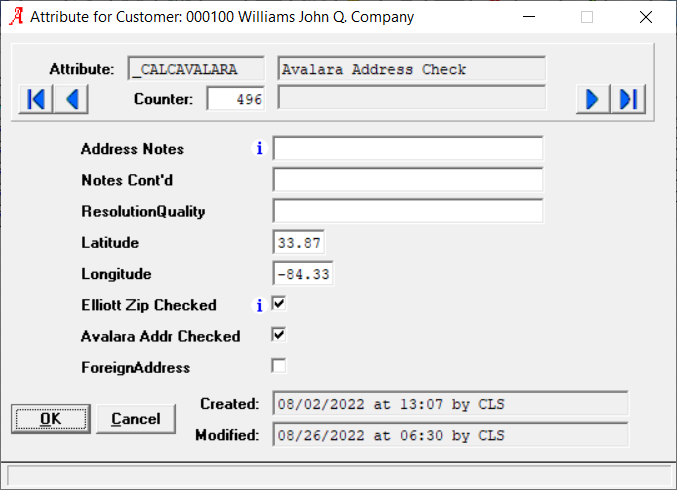Select the Counter field showing 496
This screenshot has height=490, width=677.
point(236,99)
